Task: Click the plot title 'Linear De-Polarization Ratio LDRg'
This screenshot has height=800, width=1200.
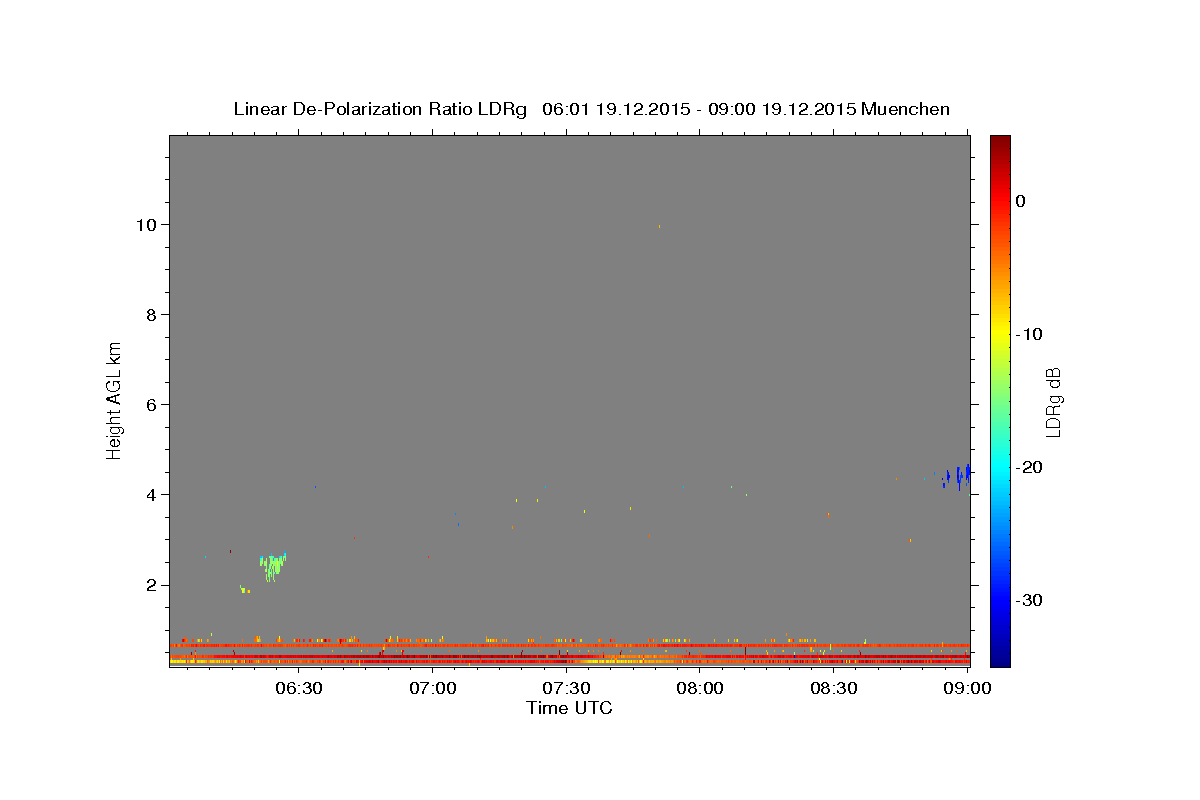Action: click(x=380, y=109)
